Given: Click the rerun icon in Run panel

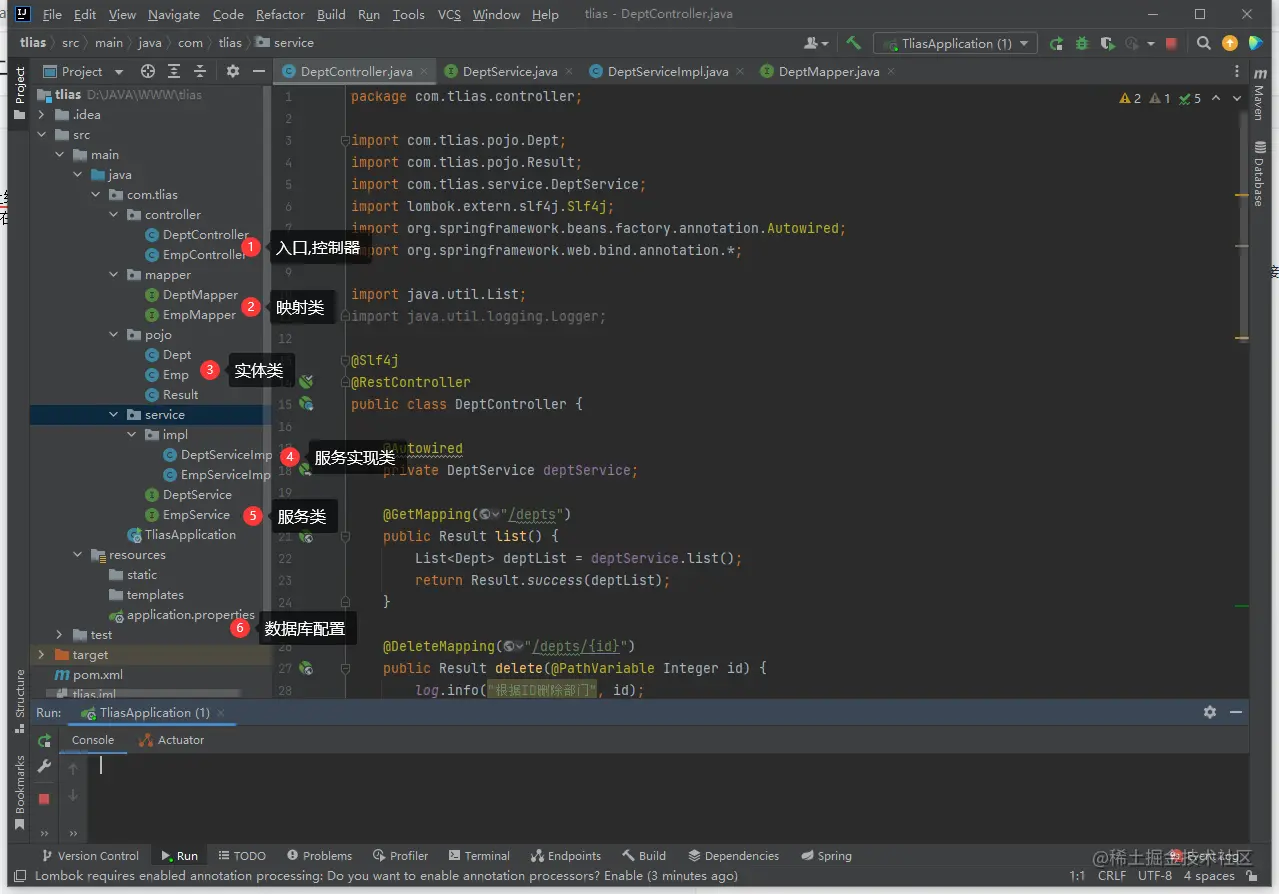Looking at the screenshot, I should click(x=44, y=741).
